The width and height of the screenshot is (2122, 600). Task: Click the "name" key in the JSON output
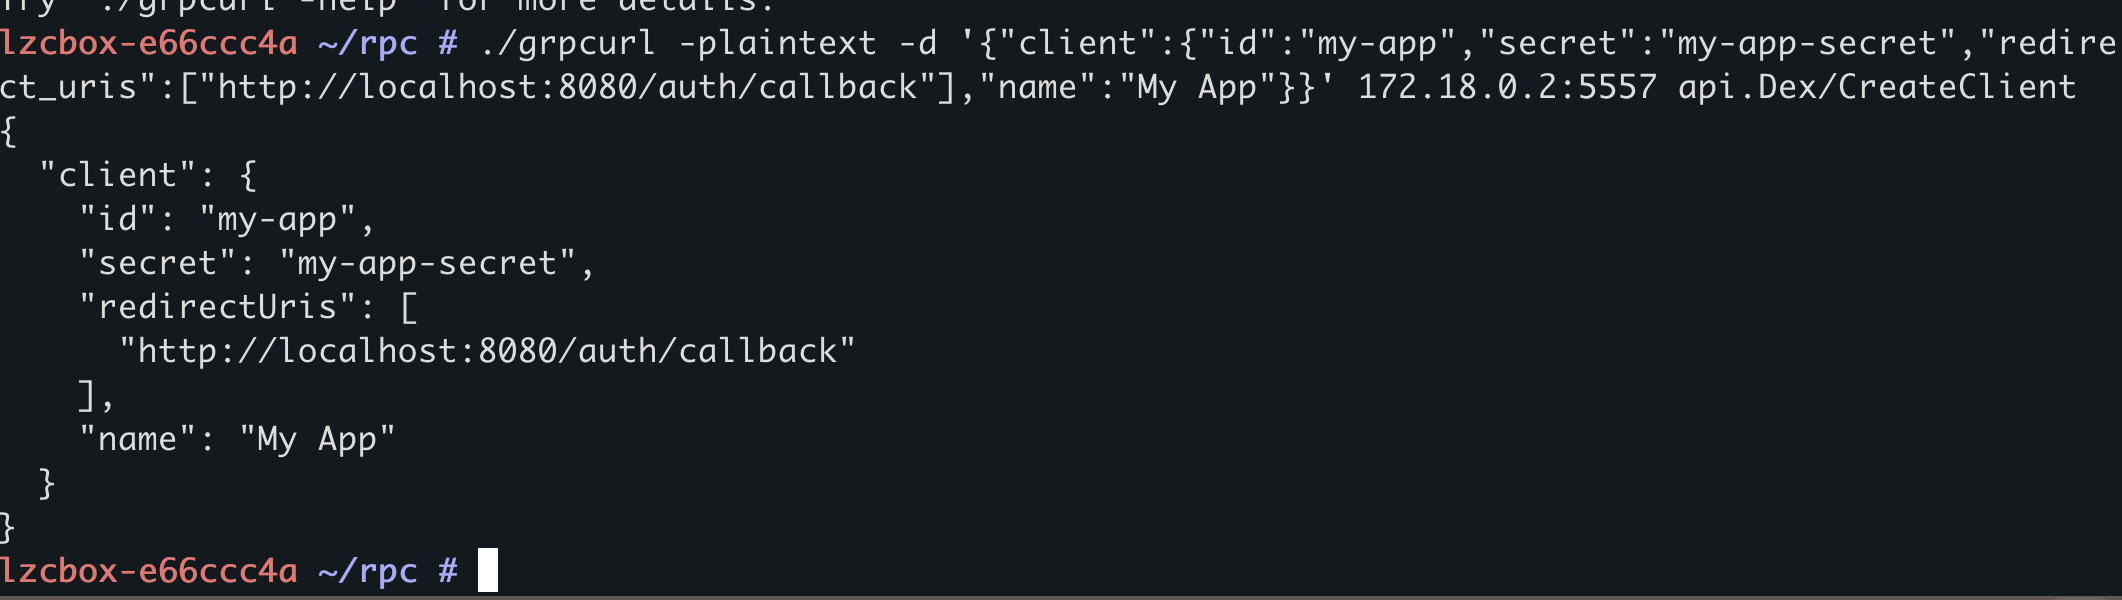137,439
